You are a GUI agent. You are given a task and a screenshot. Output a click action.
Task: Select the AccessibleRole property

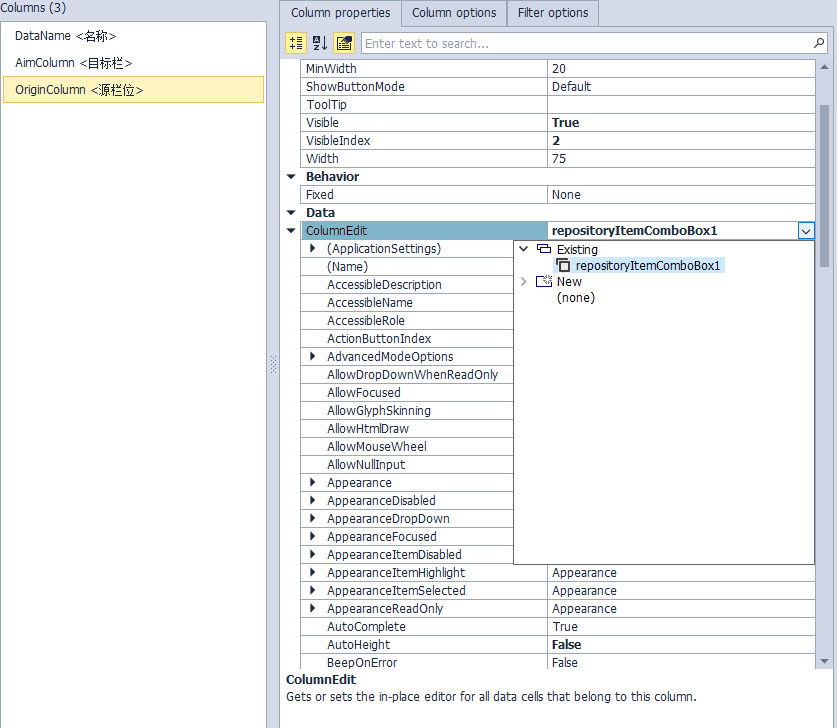click(407, 320)
